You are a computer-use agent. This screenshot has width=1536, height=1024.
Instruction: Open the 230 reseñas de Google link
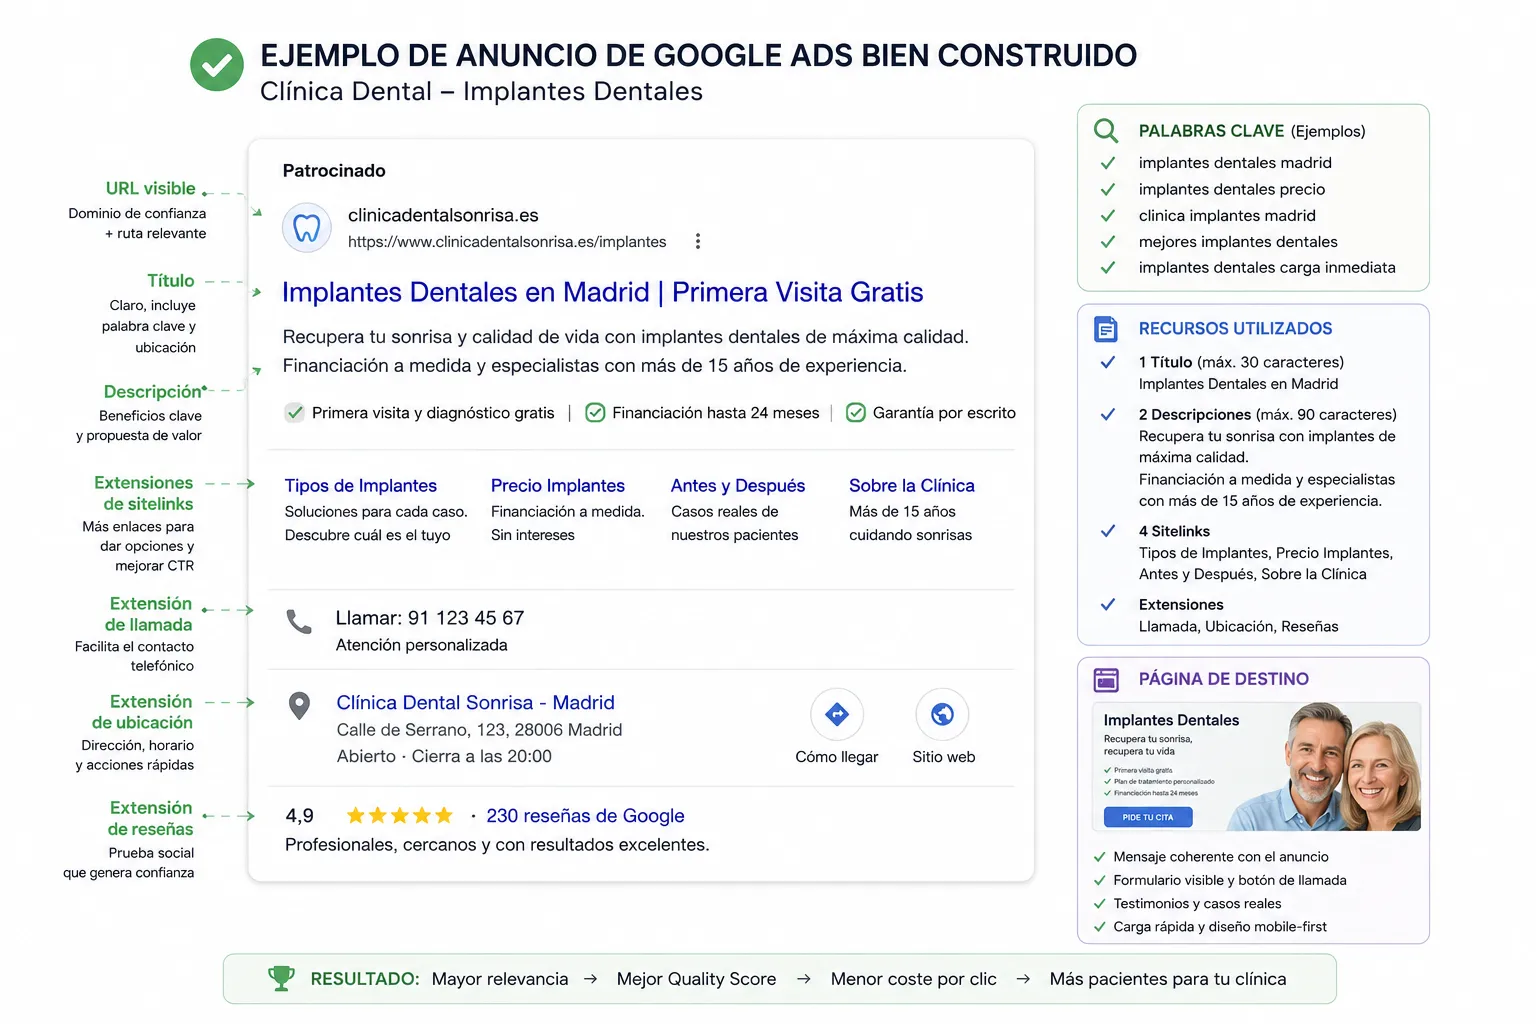(585, 816)
